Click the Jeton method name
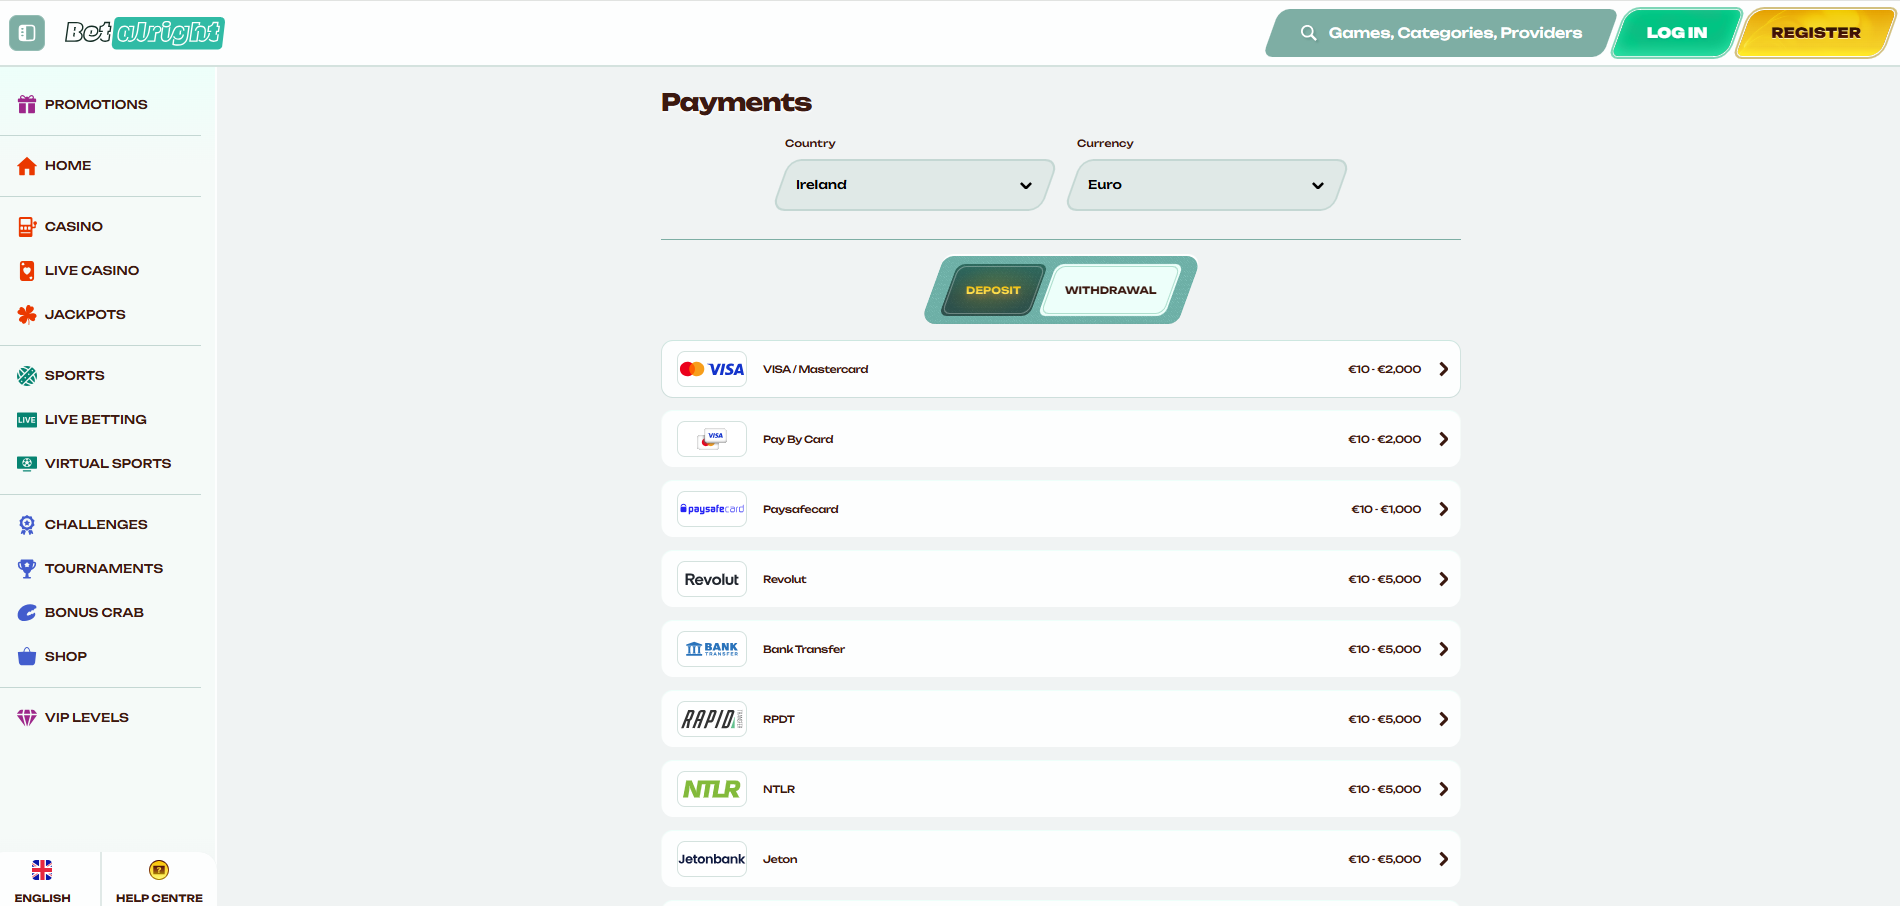 [x=780, y=859]
